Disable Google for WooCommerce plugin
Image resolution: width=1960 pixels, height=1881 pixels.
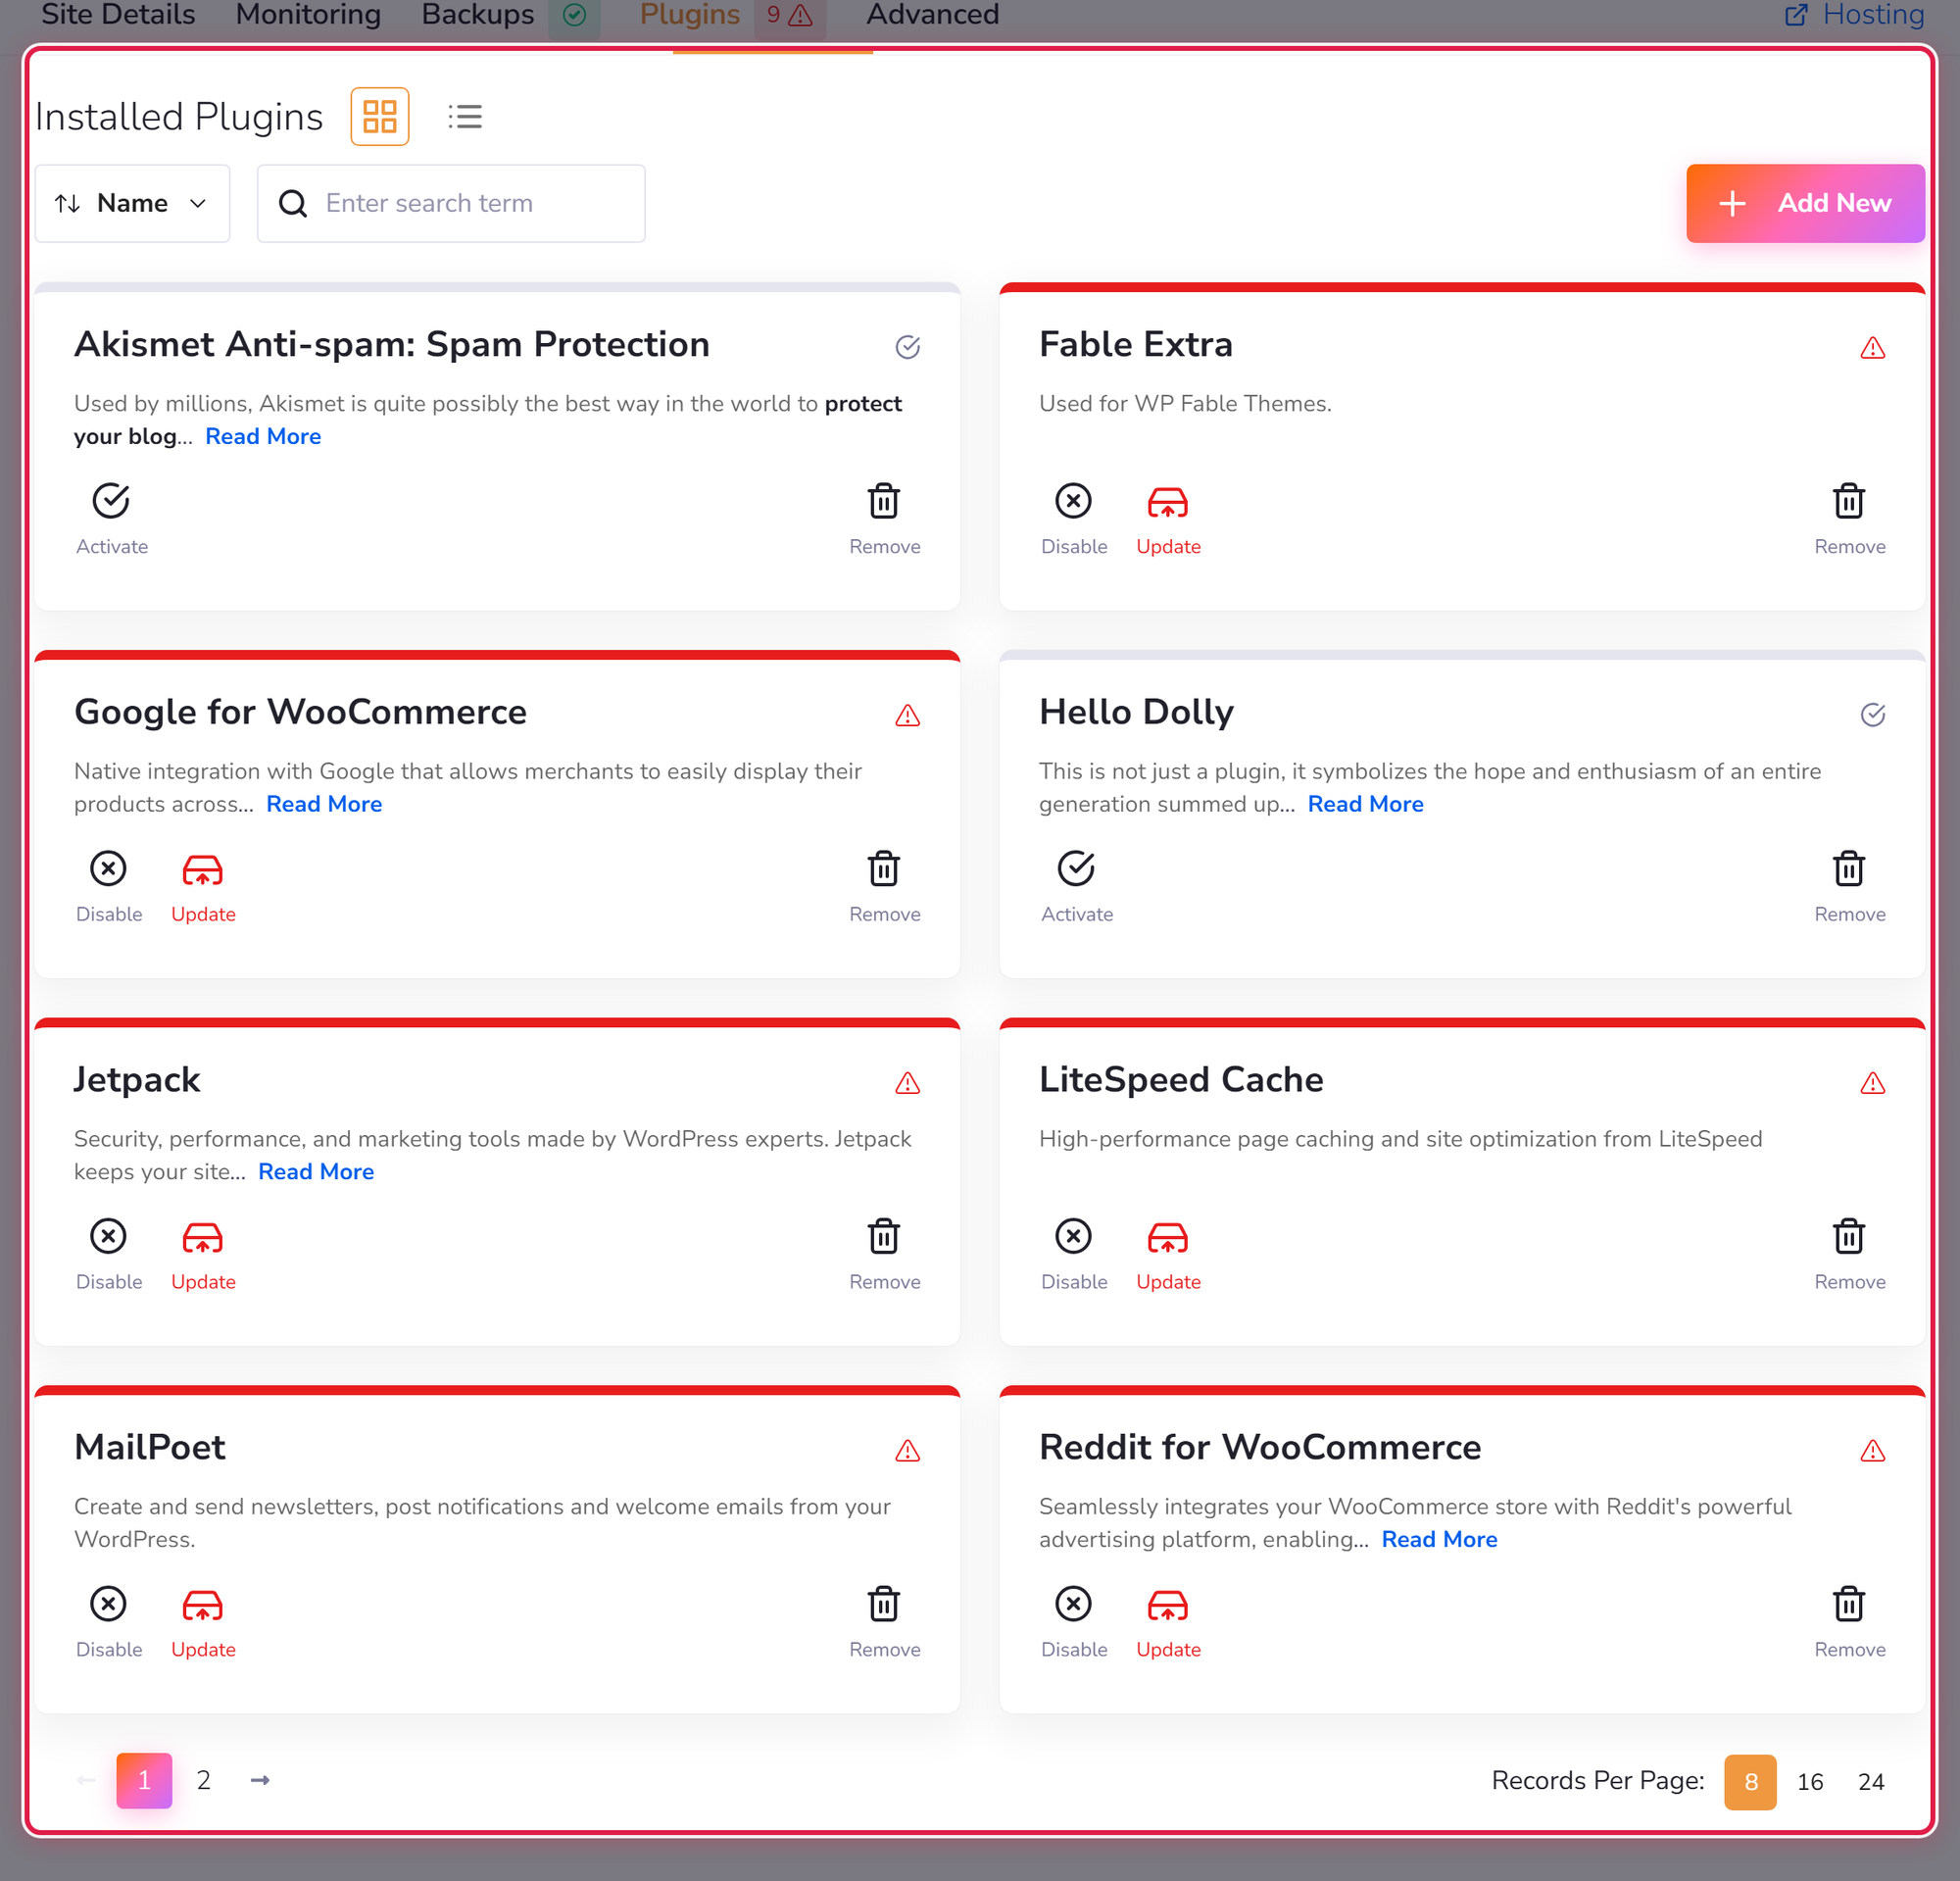pos(109,887)
